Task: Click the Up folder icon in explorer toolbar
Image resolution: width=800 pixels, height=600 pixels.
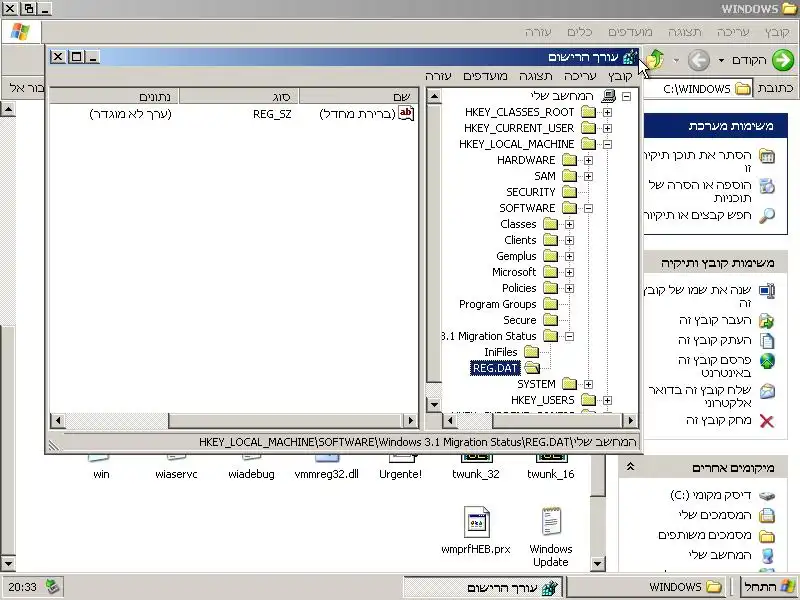Action: coord(655,60)
